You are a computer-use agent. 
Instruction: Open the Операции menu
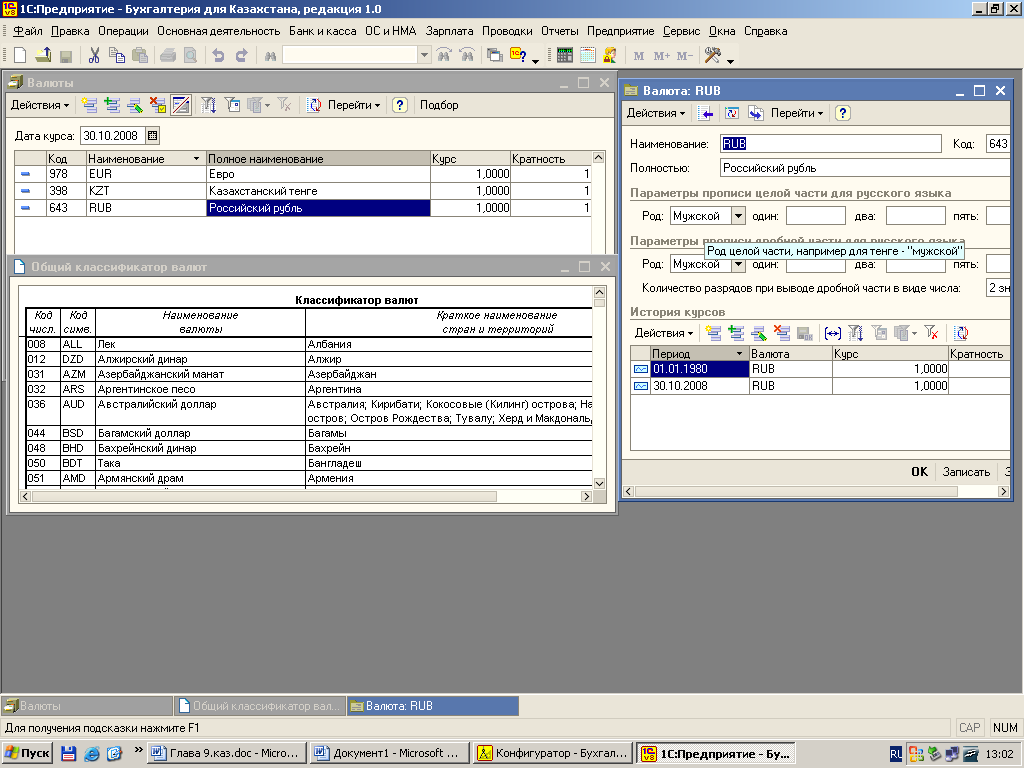coord(123,31)
